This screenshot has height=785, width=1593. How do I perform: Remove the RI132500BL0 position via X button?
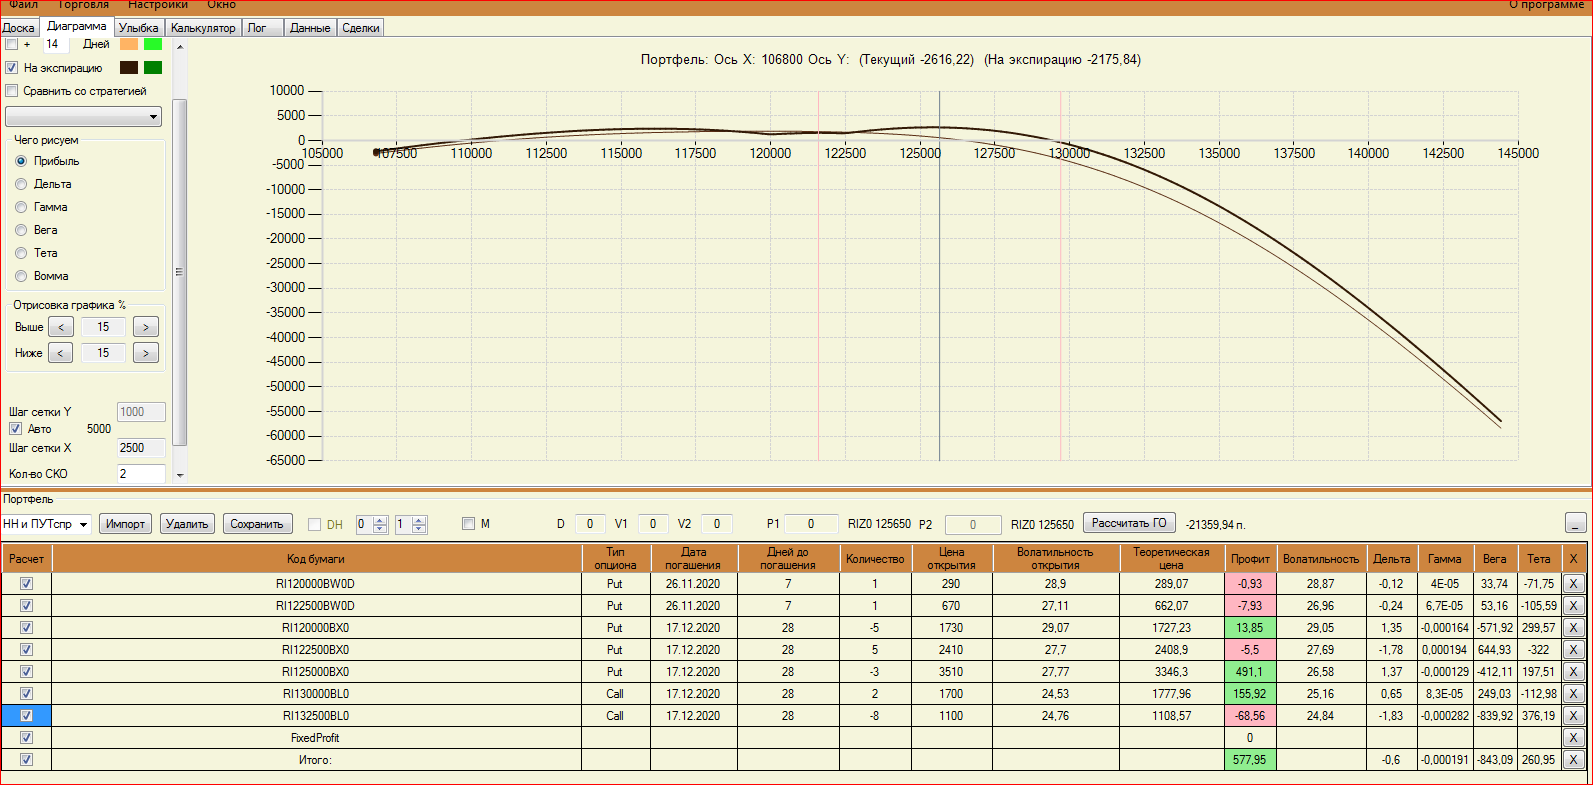[x=1573, y=716]
